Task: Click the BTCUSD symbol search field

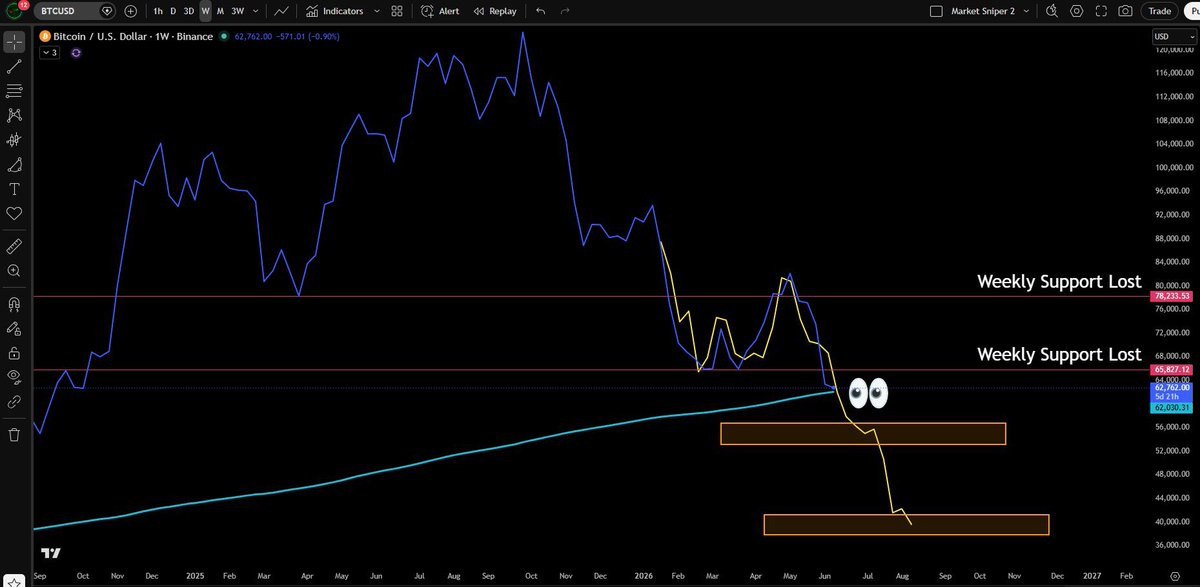Action: pyautogui.click(x=77, y=11)
